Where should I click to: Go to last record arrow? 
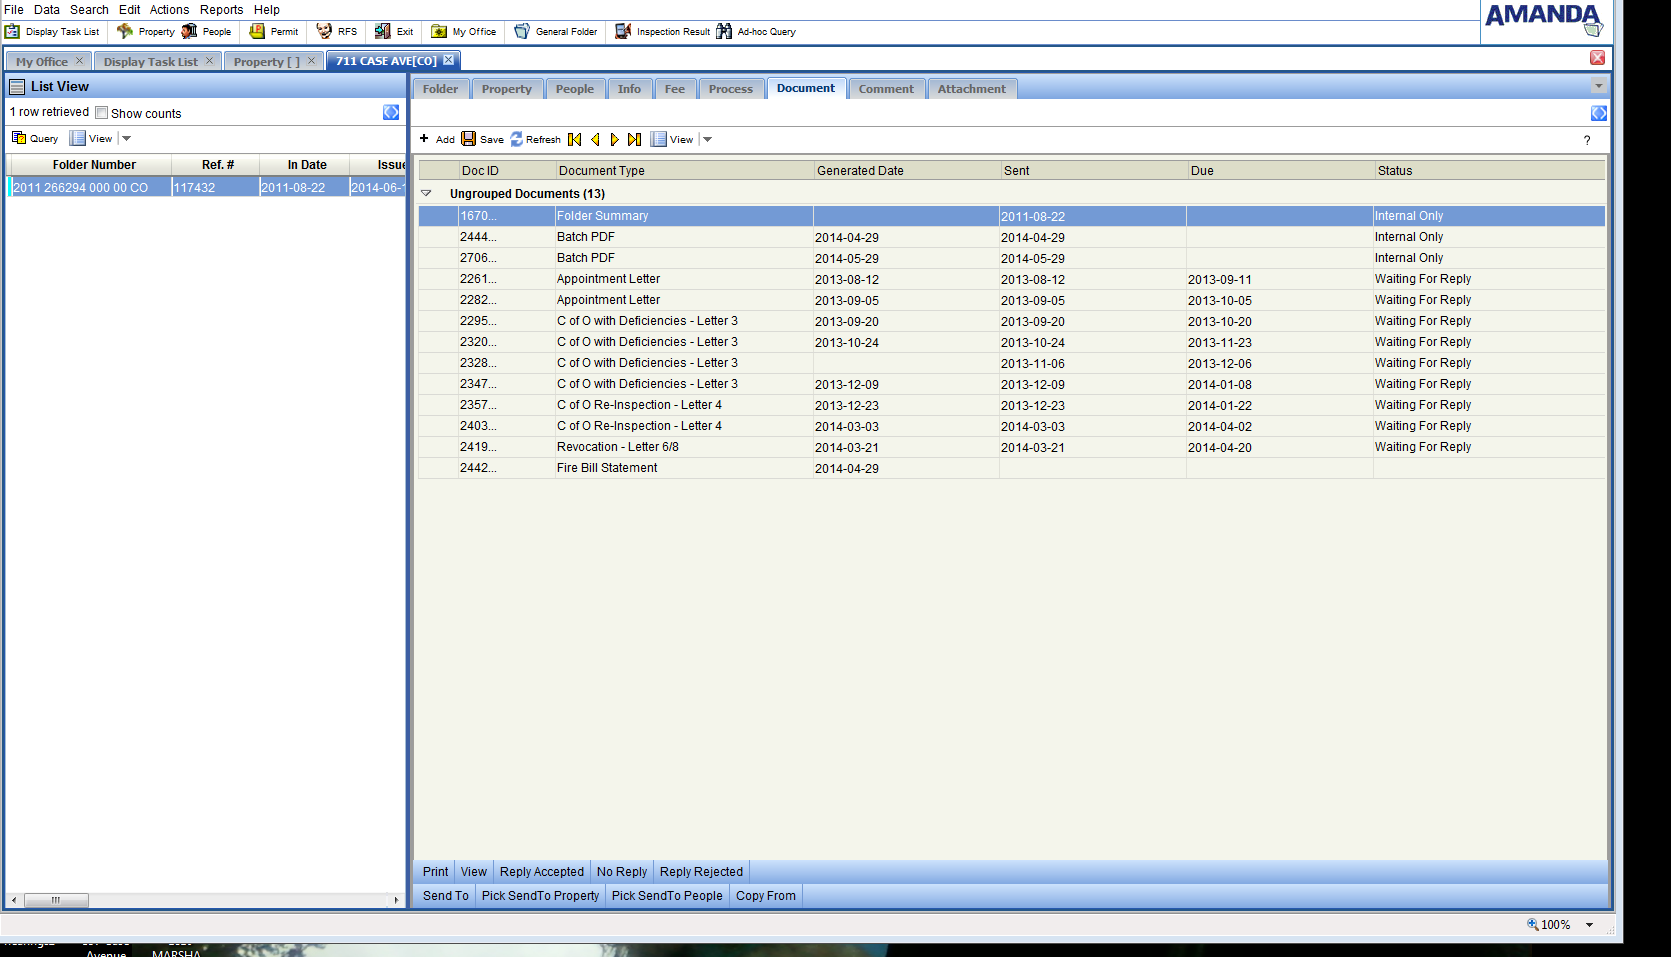[x=634, y=140]
